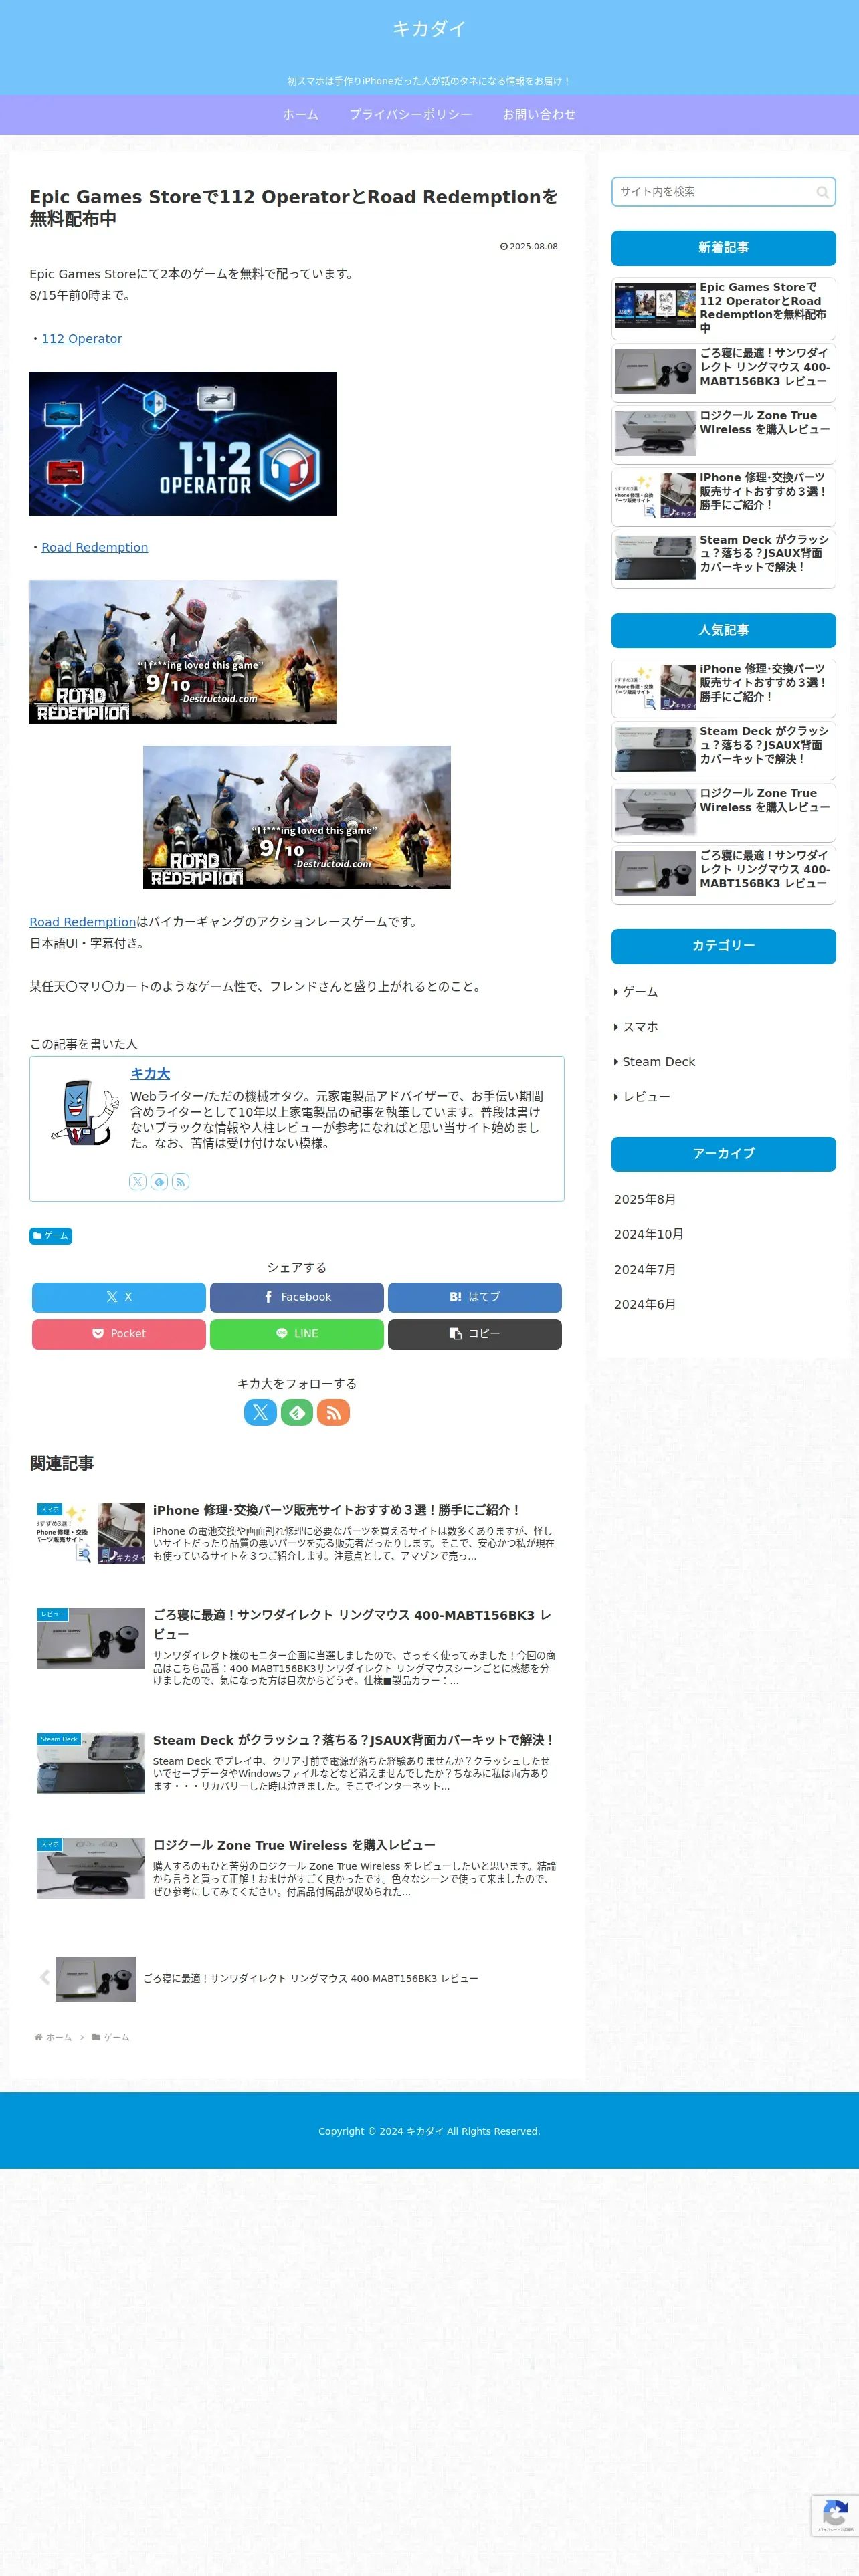Open プライバシーポリシー menu item
This screenshot has height=2576, width=859.
[410, 115]
